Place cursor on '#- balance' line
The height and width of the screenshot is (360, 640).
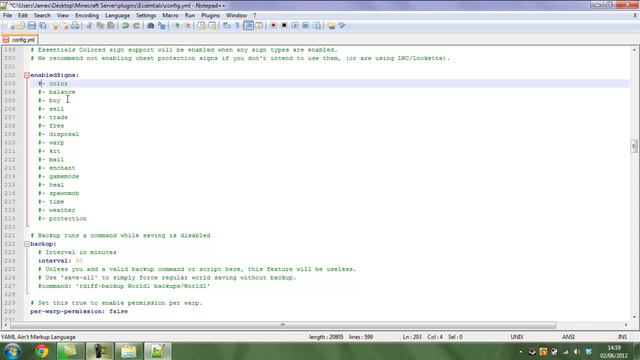pyautogui.click(x=57, y=92)
